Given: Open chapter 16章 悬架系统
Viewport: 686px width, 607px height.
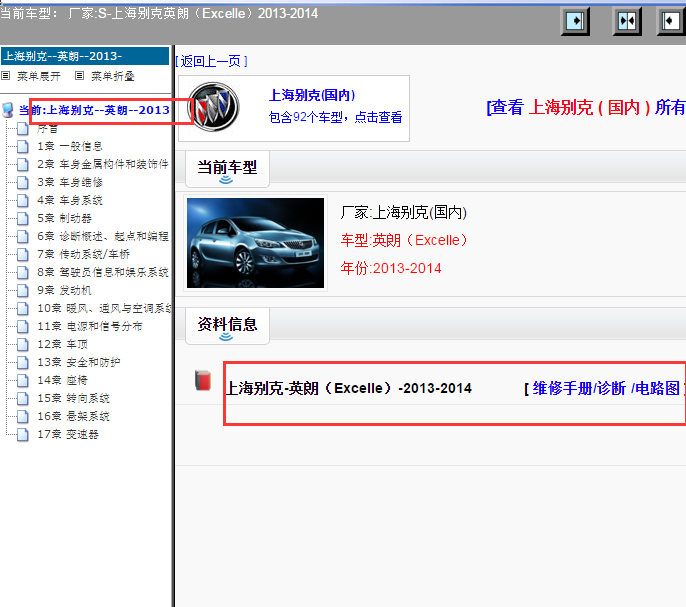Looking at the screenshot, I should point(74,416).
